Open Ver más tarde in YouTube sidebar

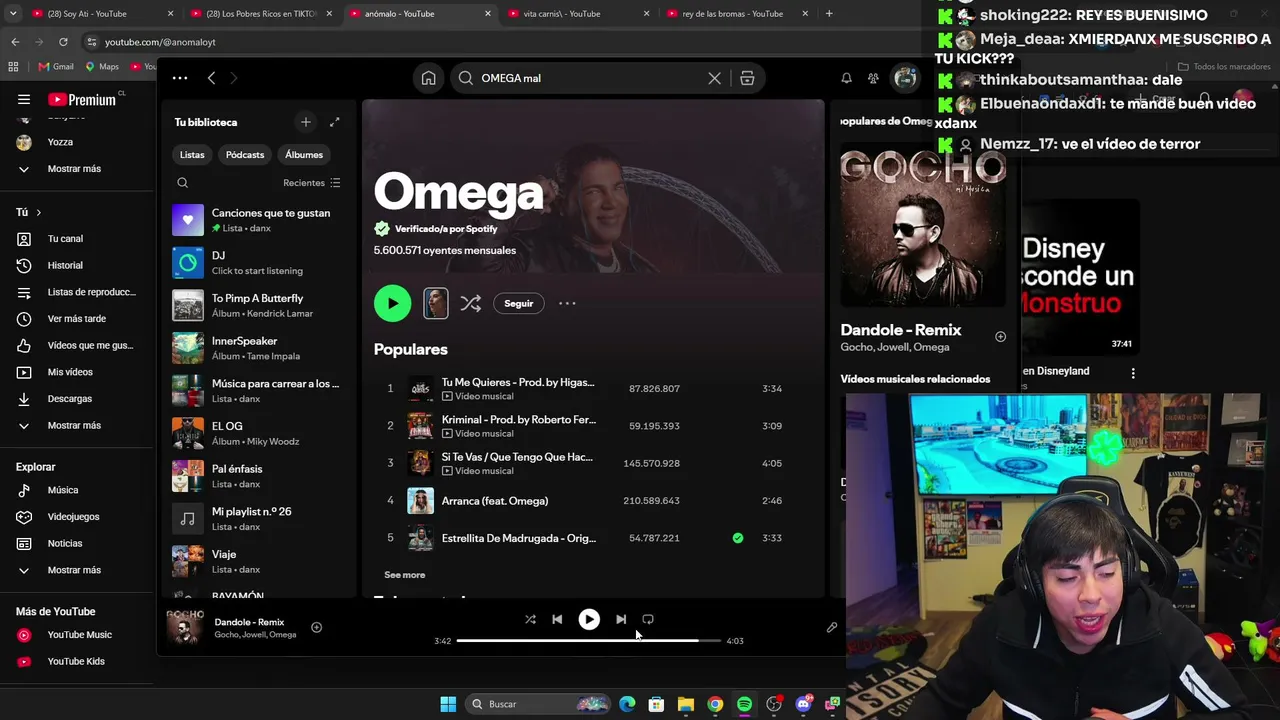pos(75,319)
